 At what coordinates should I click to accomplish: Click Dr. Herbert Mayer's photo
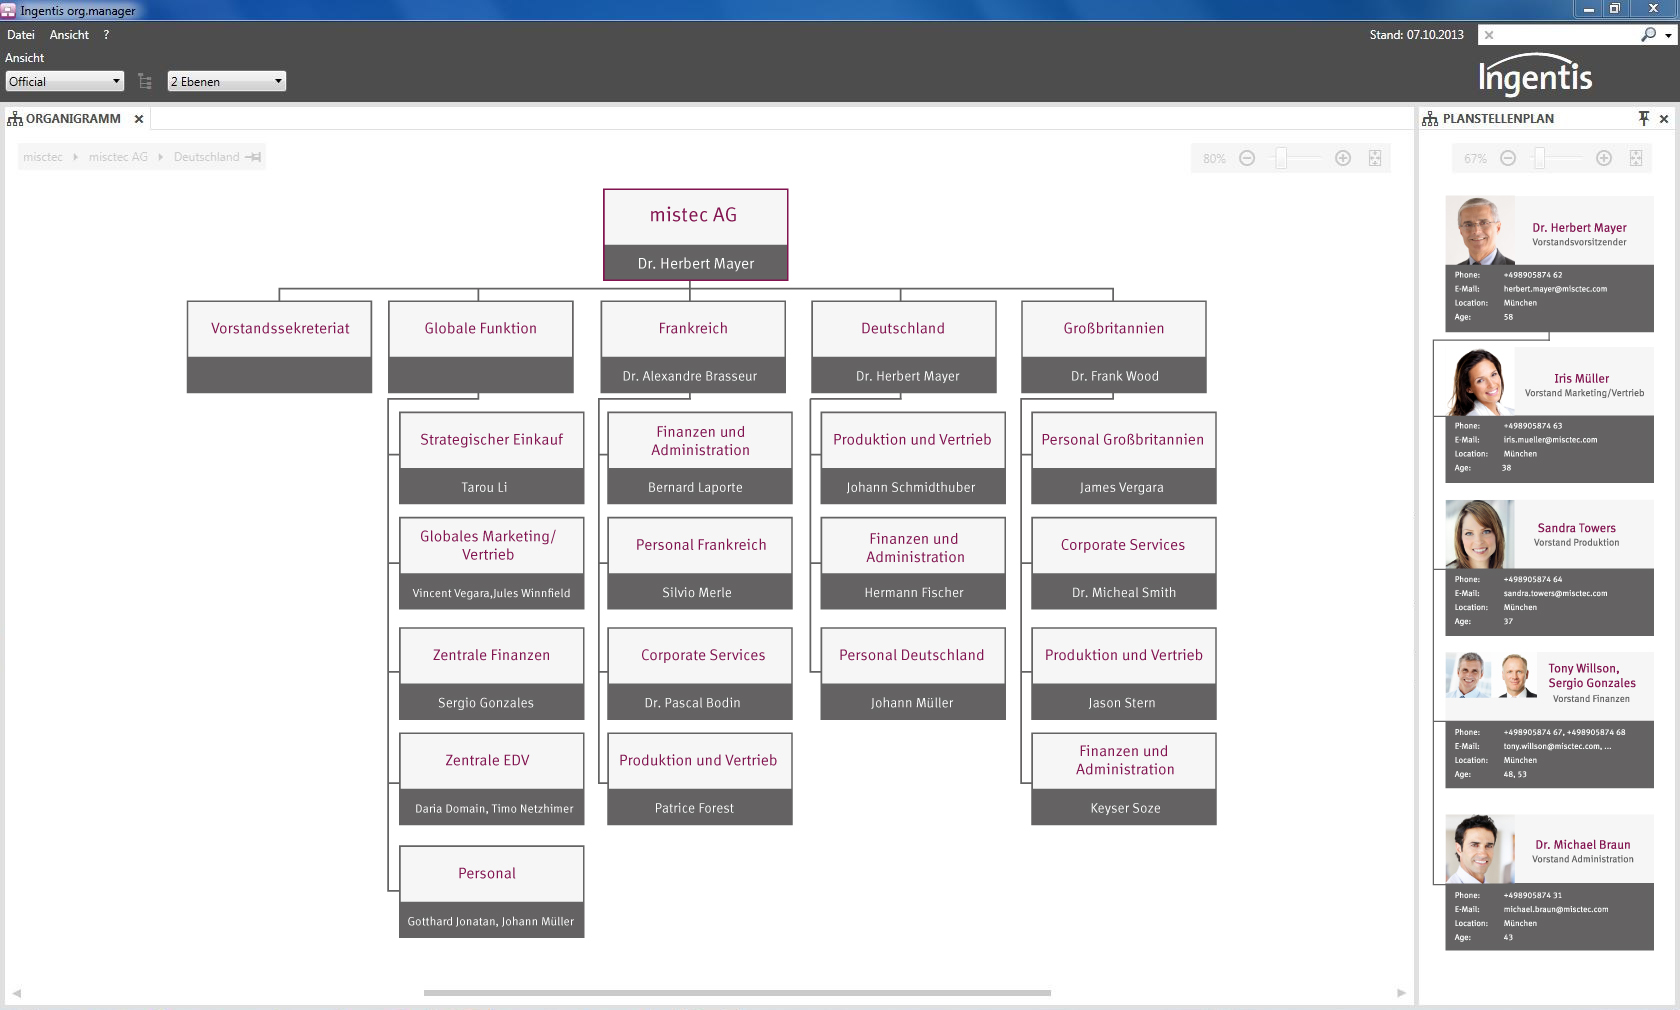(x=1480, y=231)
